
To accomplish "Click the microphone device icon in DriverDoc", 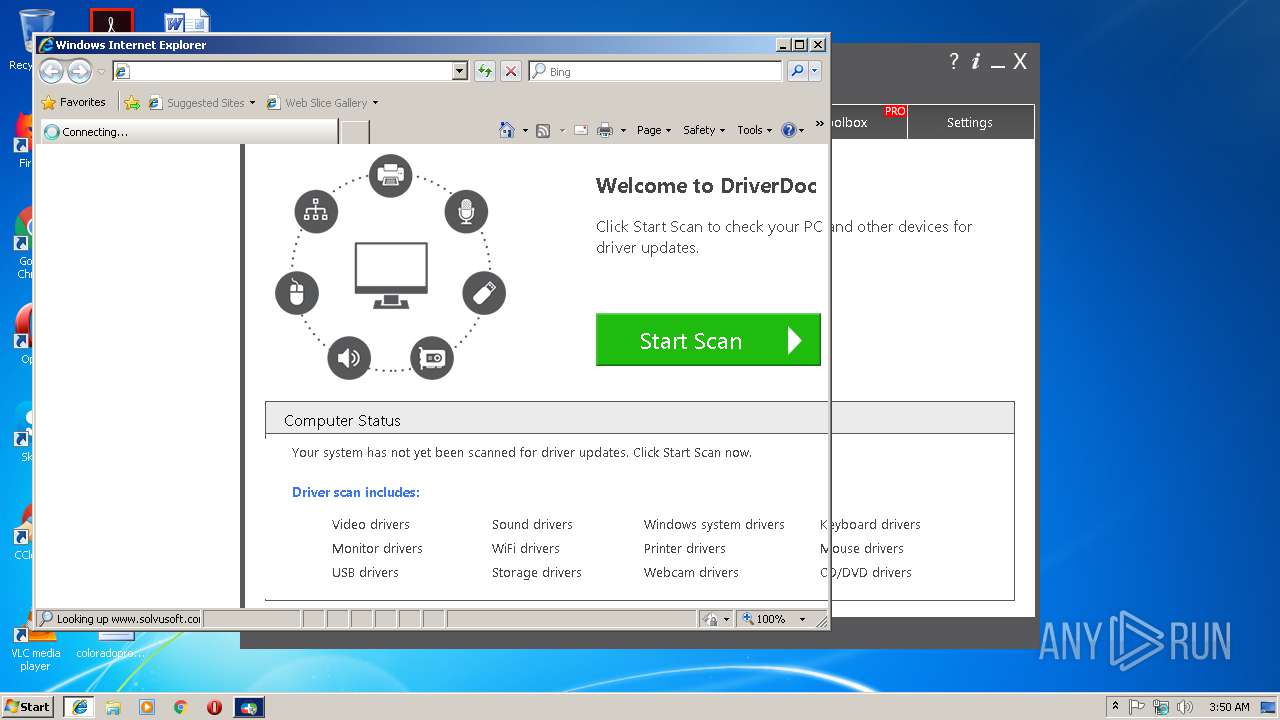I will (466, 211).
